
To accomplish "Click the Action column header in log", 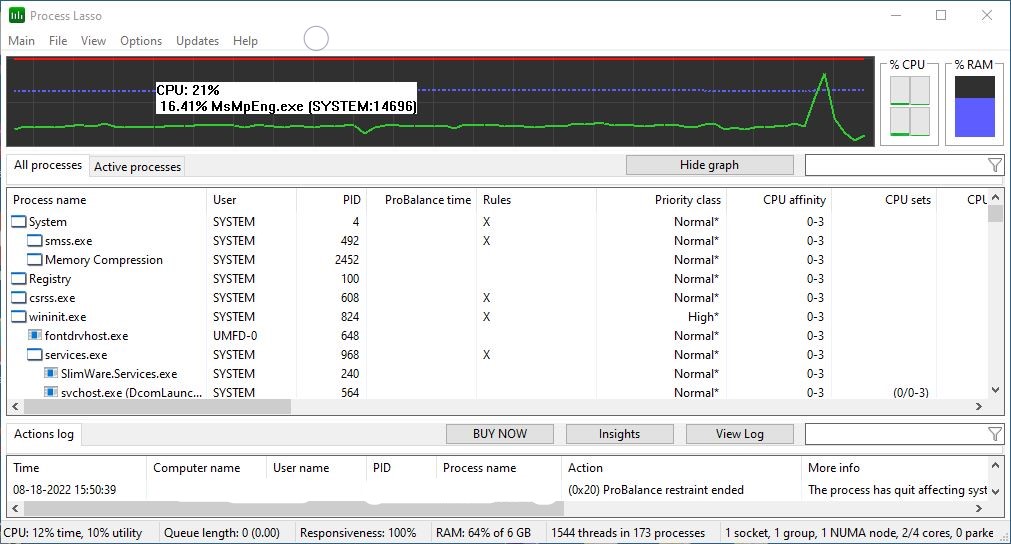I will tap(682, 468).
